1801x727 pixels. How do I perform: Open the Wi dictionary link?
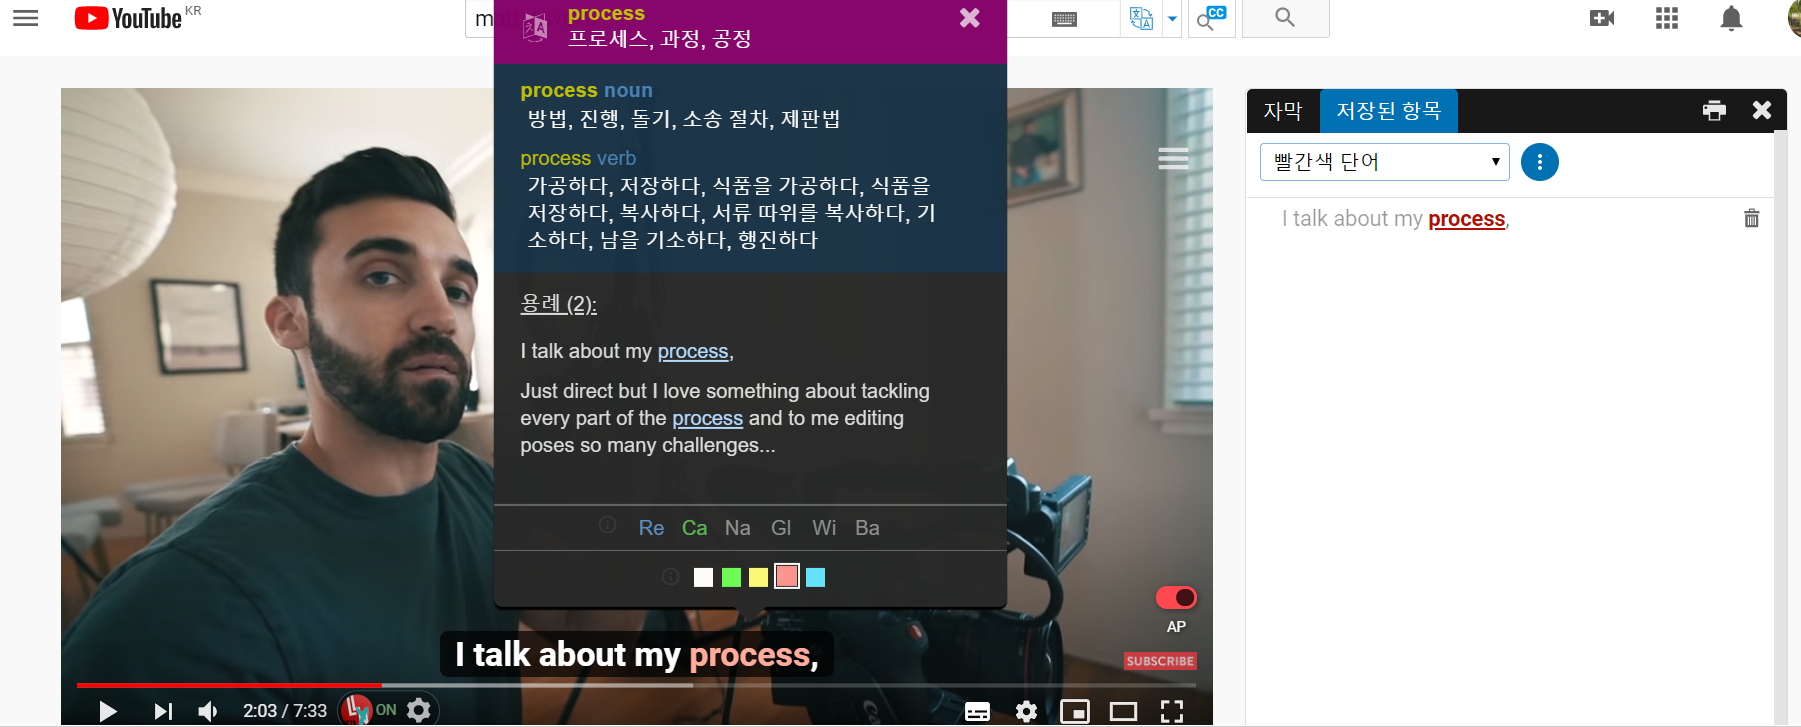pos(824,528)
